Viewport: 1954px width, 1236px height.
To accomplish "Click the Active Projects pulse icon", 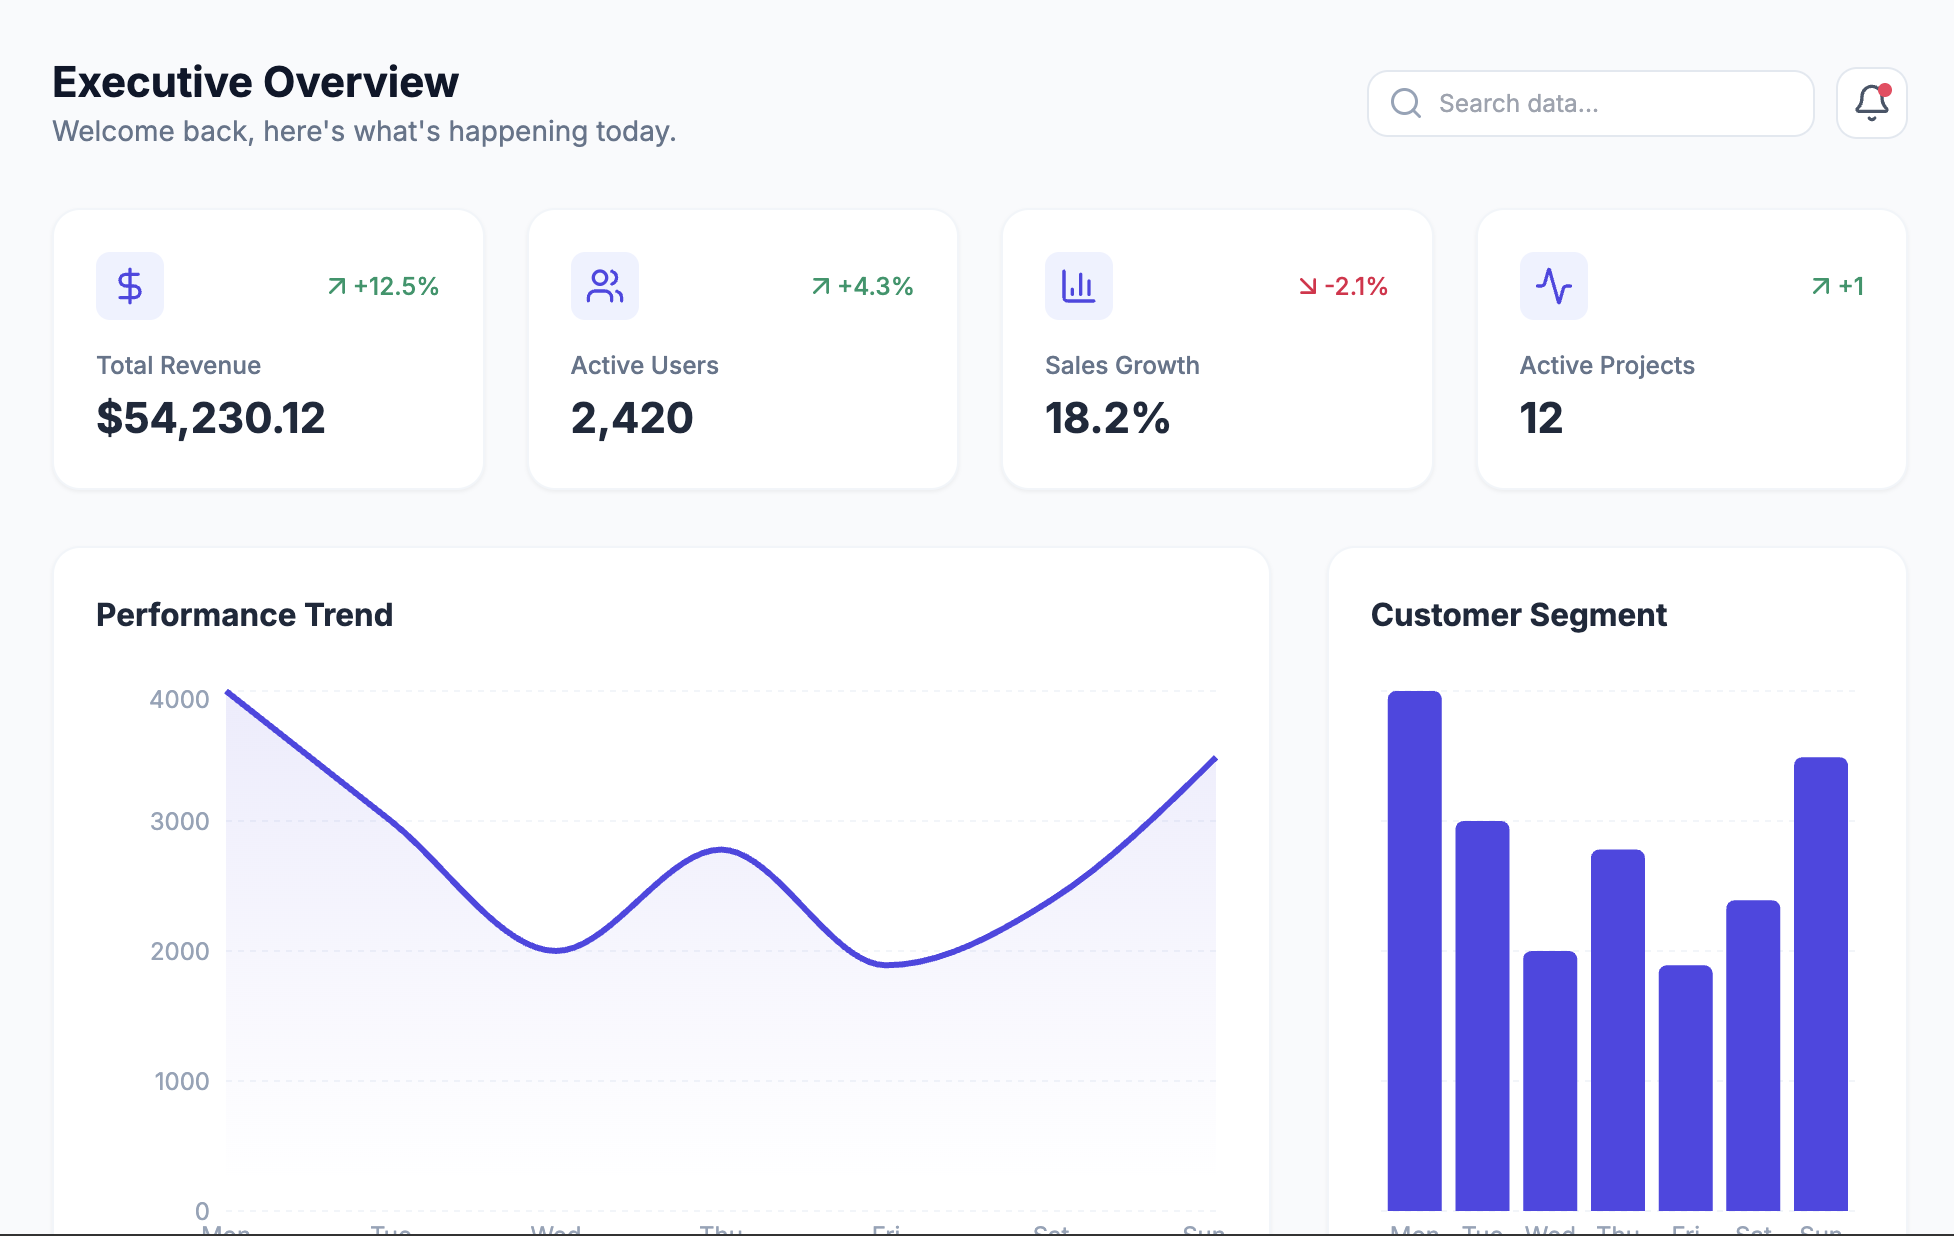I will point(1553,286).
